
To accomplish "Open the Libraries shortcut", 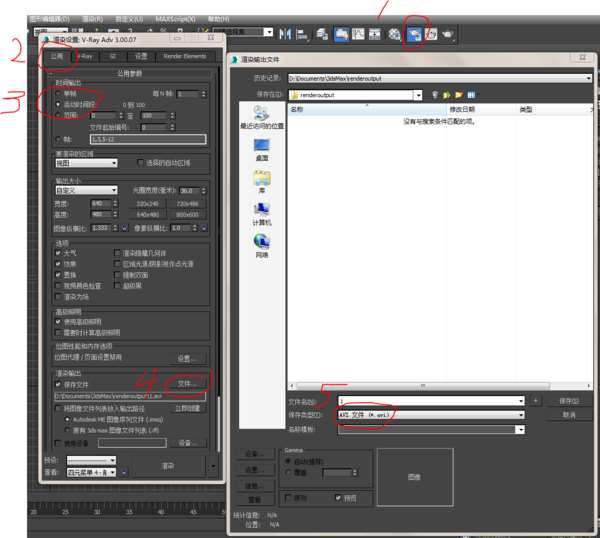I will (262, 182).
